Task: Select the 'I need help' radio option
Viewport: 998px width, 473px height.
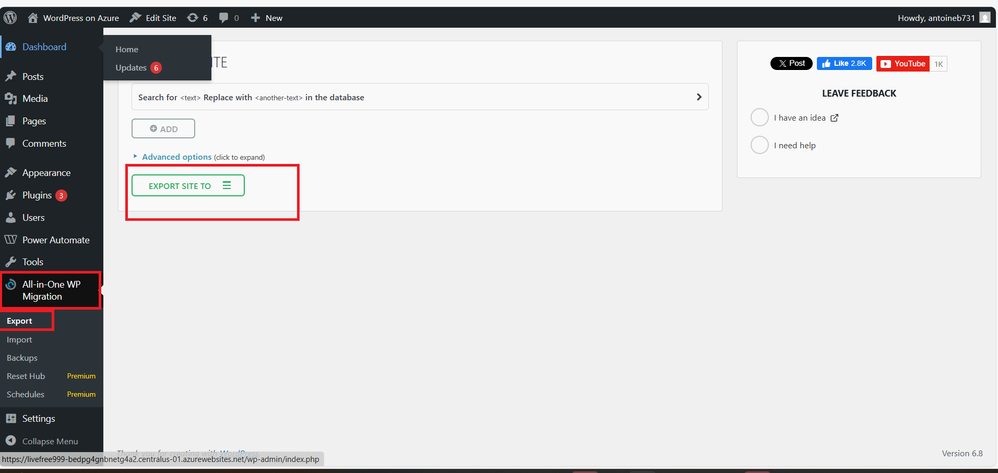Action: tap(760, 145)
